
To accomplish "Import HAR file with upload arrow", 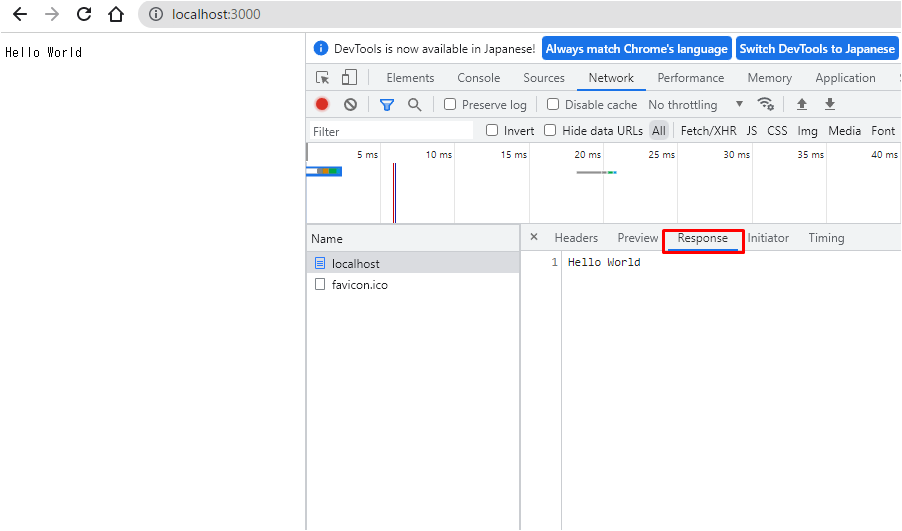I will (802, 104).
